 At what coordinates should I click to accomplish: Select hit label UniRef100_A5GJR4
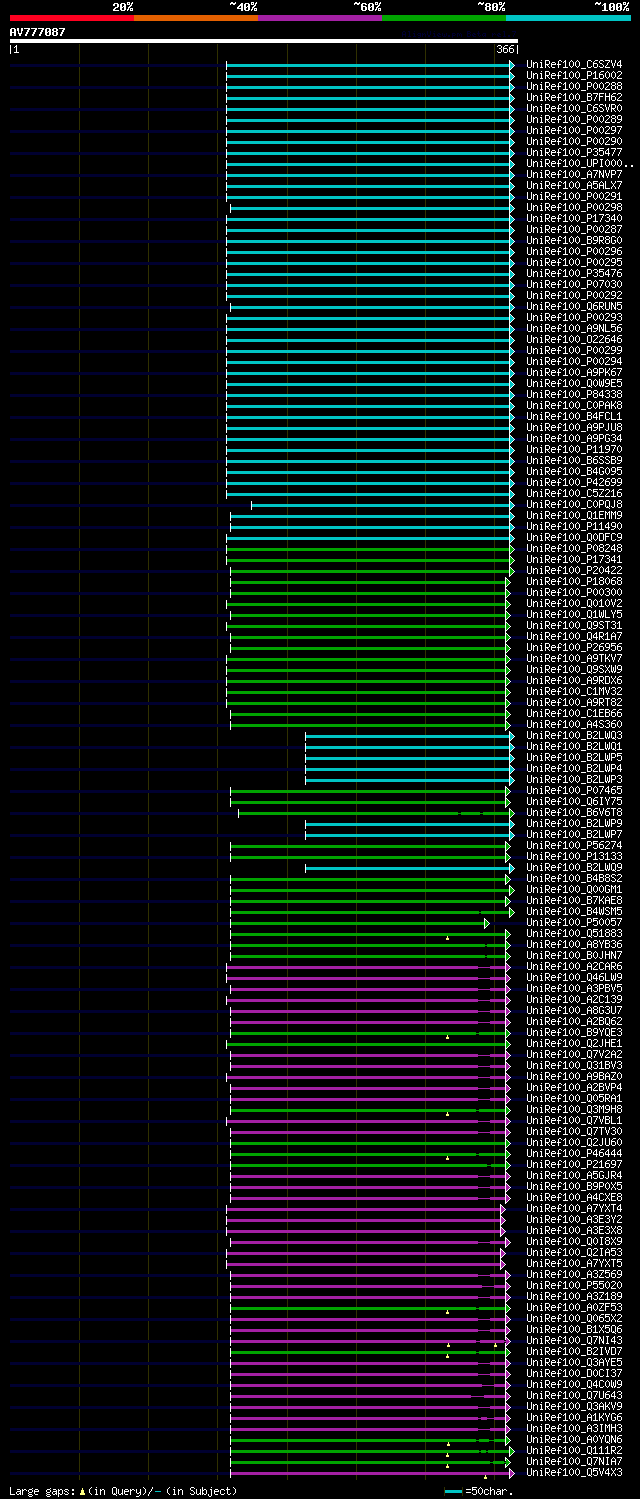pyautogui.click(x=574, y=1175)
